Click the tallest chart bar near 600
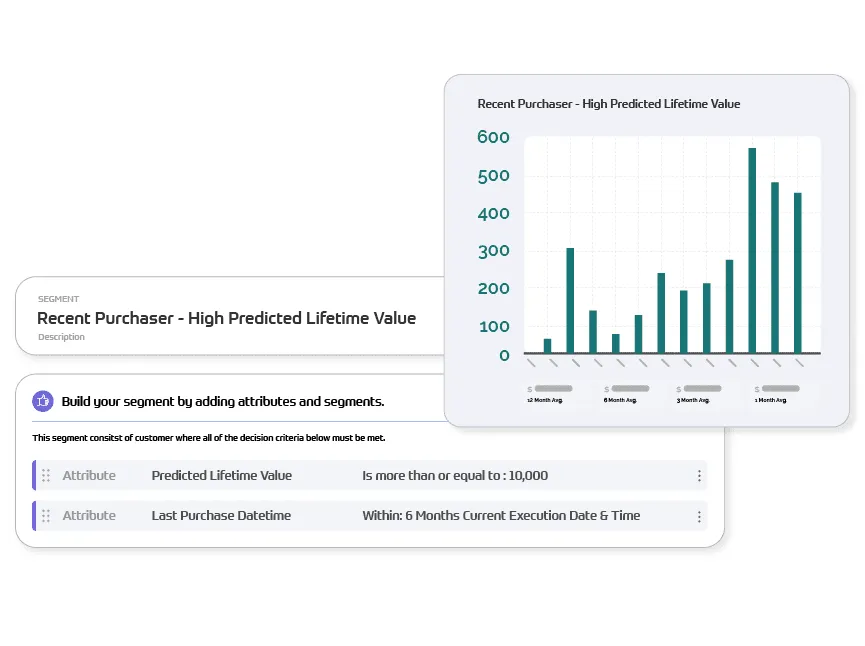Image resolution: width=865 pixels, height=646 pixels. 752,250
